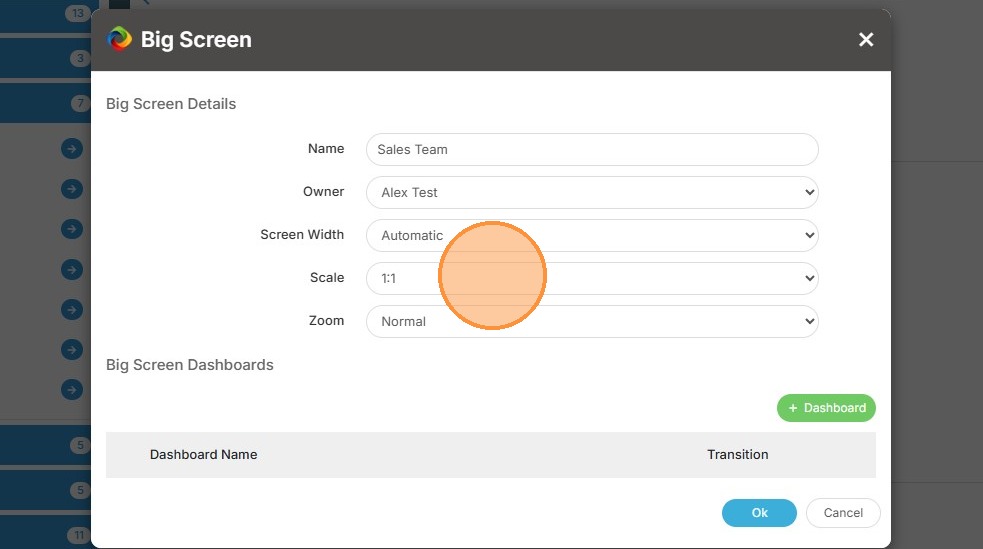Click the topmost blue arrow icon in sidebar
This screenshot has width=983, height=549.
pyautogui.click(x=72, y=149)
